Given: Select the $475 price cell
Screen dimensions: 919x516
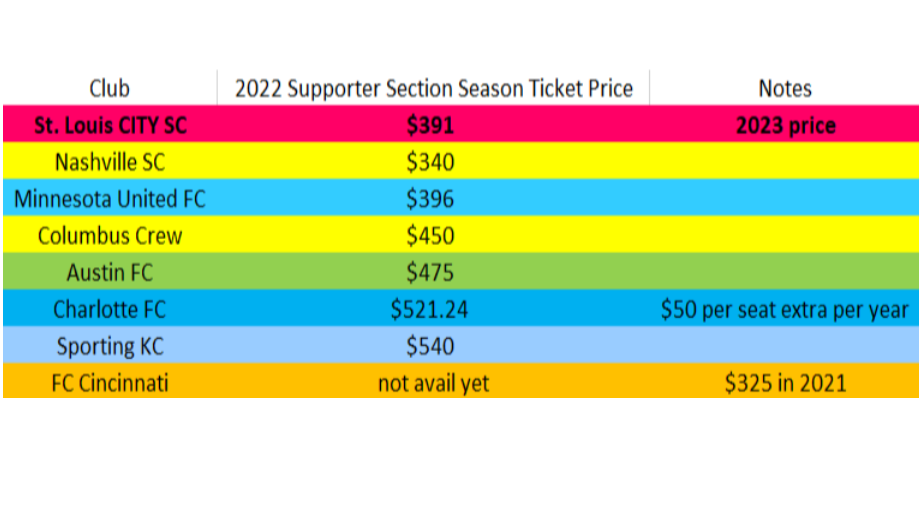Looking at the screenshot, I should tap(430, 272).
